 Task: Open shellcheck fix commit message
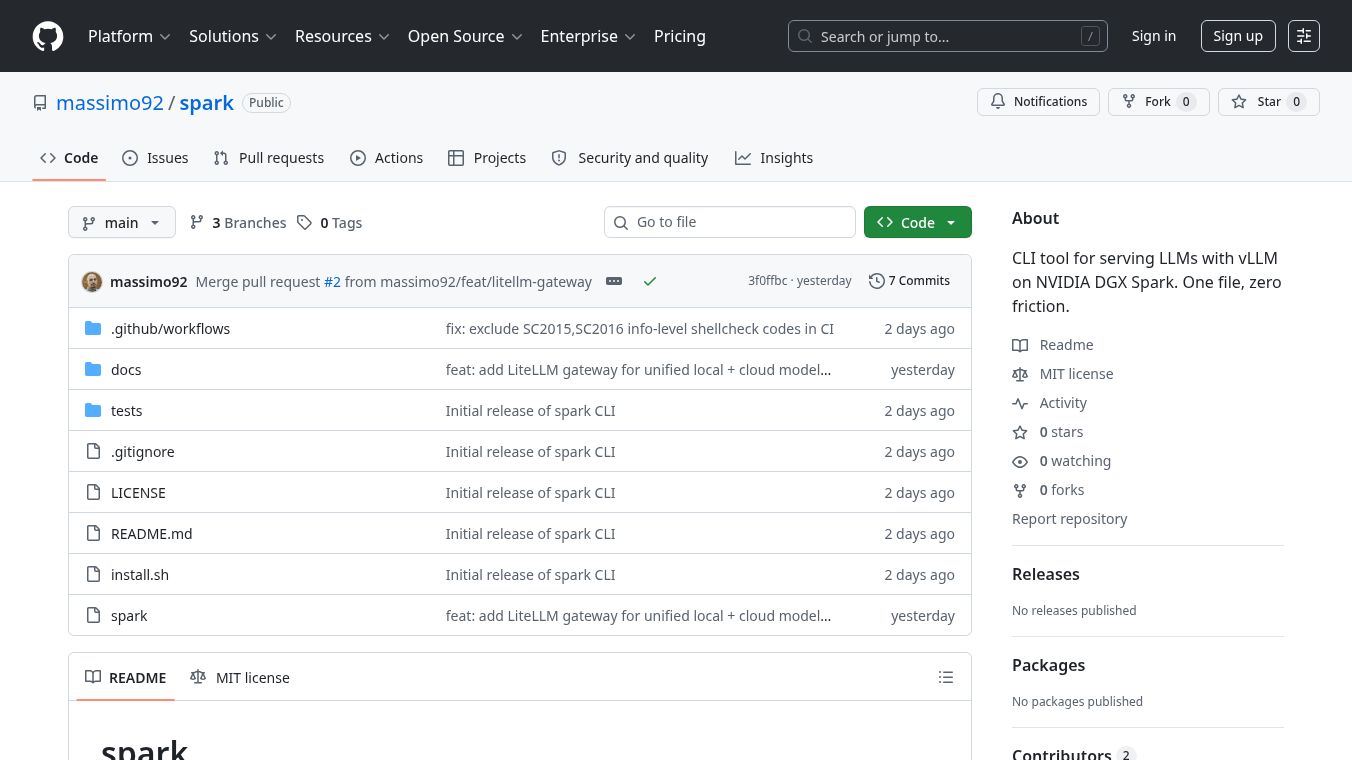pos(640,328)
